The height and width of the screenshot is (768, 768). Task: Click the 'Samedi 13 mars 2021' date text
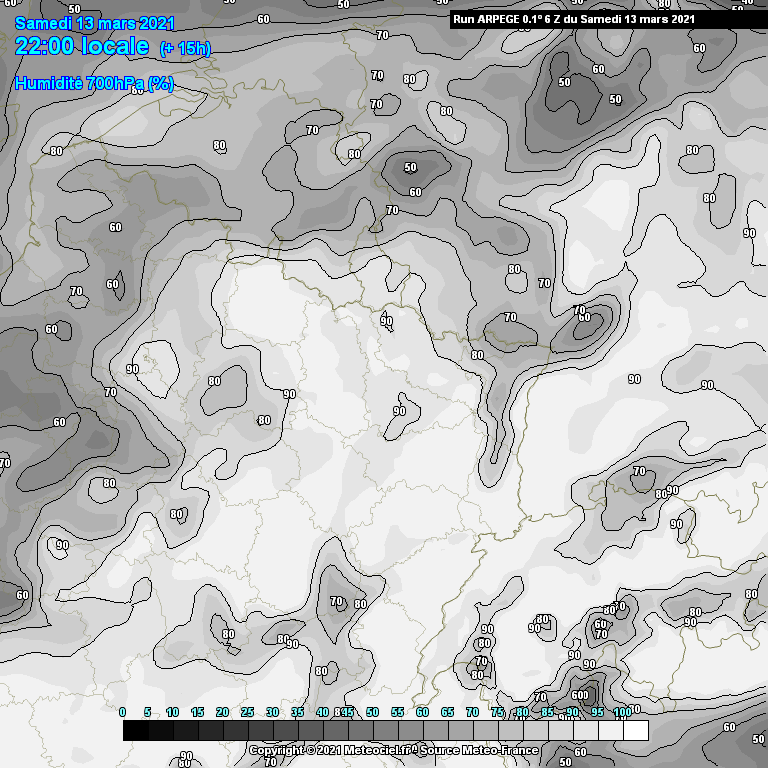pos(95,23)
